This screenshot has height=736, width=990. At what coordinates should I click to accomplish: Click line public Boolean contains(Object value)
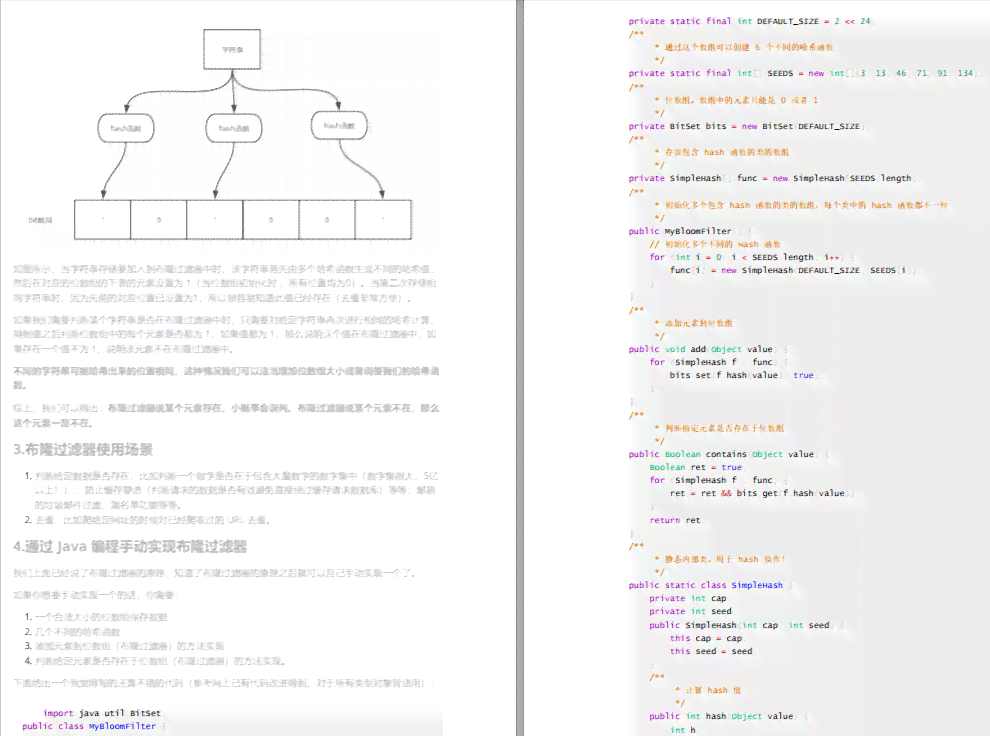pos(729,454)
